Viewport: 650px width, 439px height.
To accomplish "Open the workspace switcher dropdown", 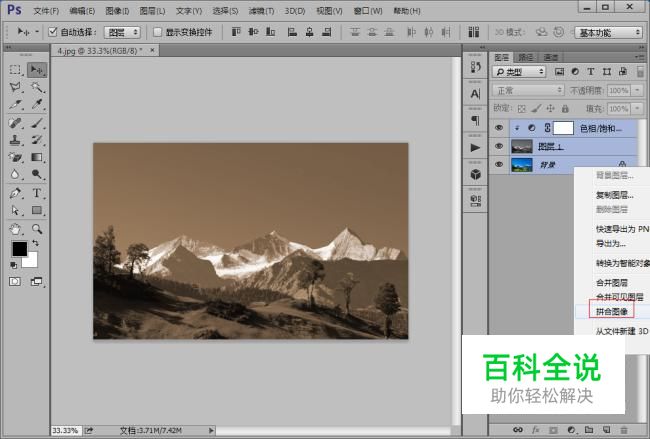I will (x=608, y=32).
